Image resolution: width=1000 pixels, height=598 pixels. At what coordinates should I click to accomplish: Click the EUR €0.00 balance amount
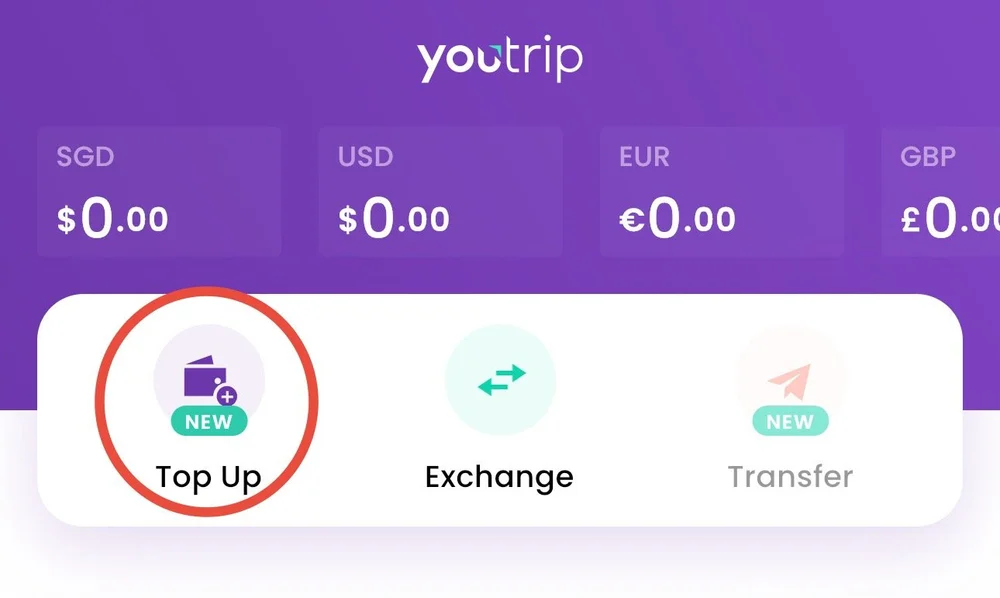(677, 218)
